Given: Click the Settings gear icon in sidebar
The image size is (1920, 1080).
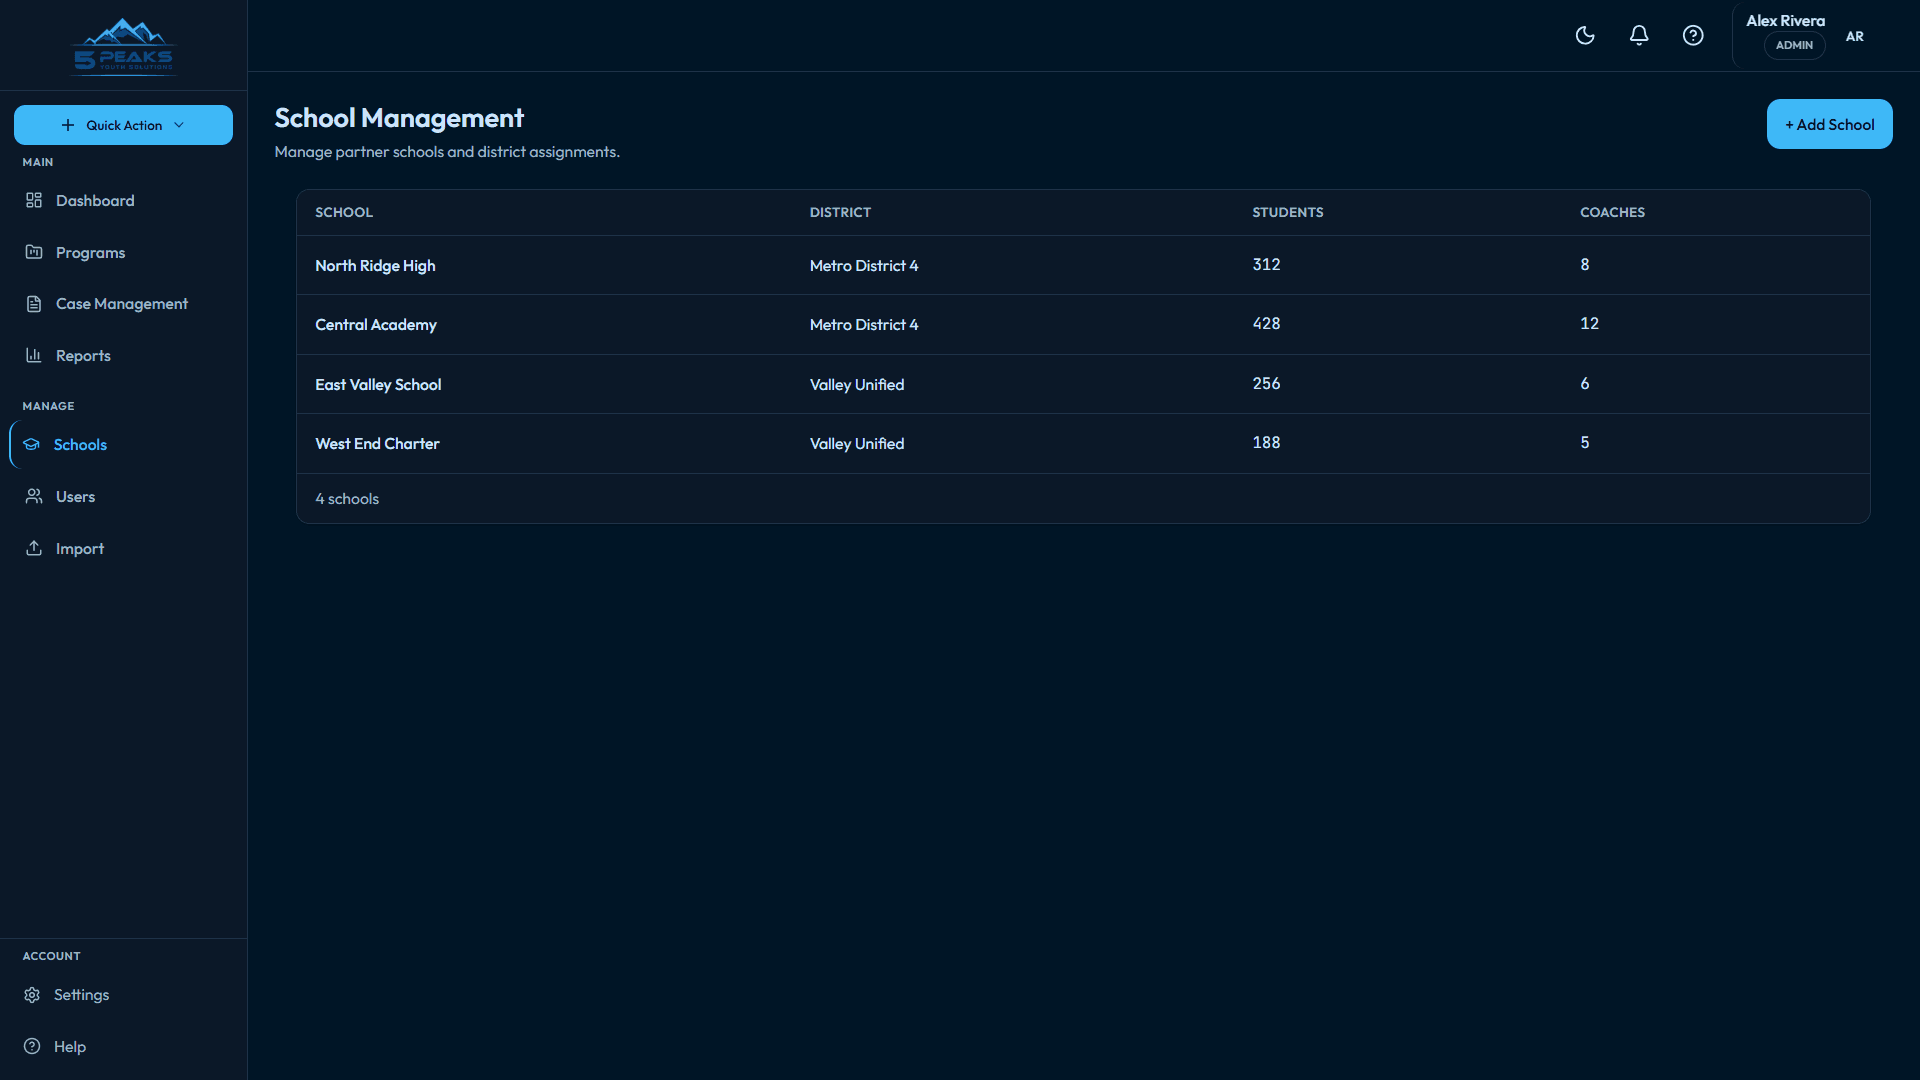Looking at the screenshot, I should point(32,995).
